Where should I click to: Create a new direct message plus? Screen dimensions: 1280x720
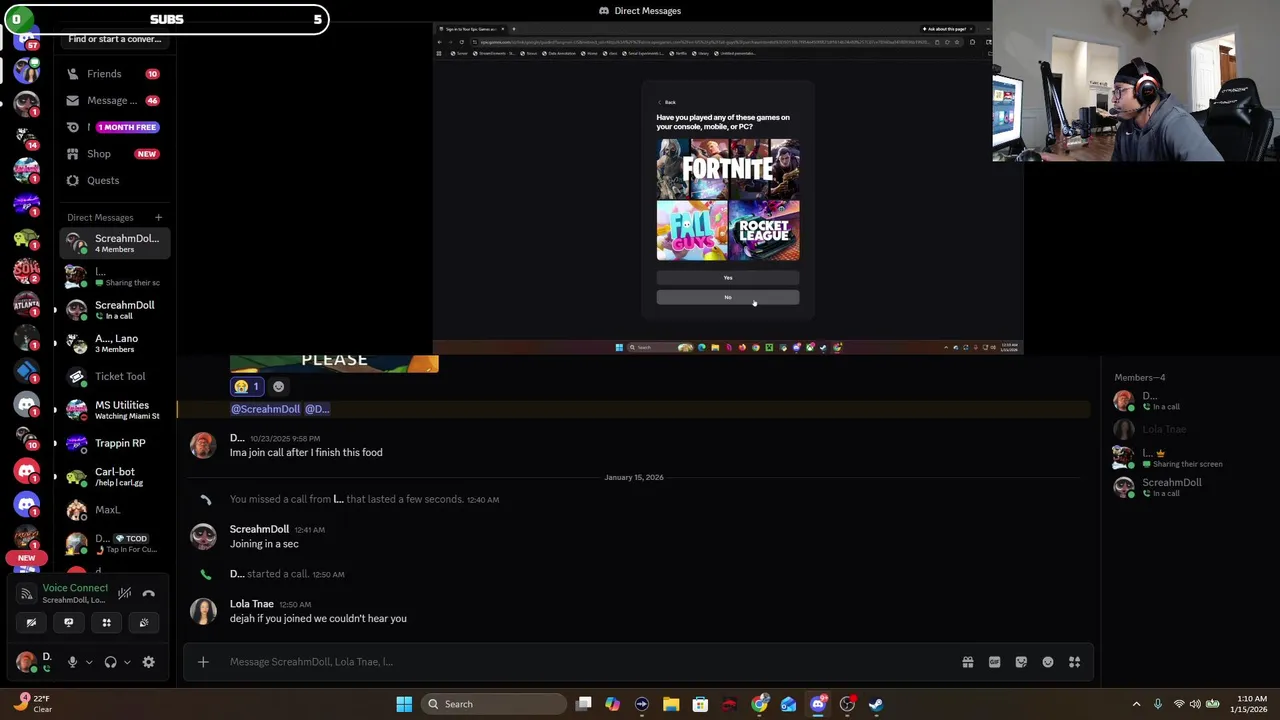158,217
